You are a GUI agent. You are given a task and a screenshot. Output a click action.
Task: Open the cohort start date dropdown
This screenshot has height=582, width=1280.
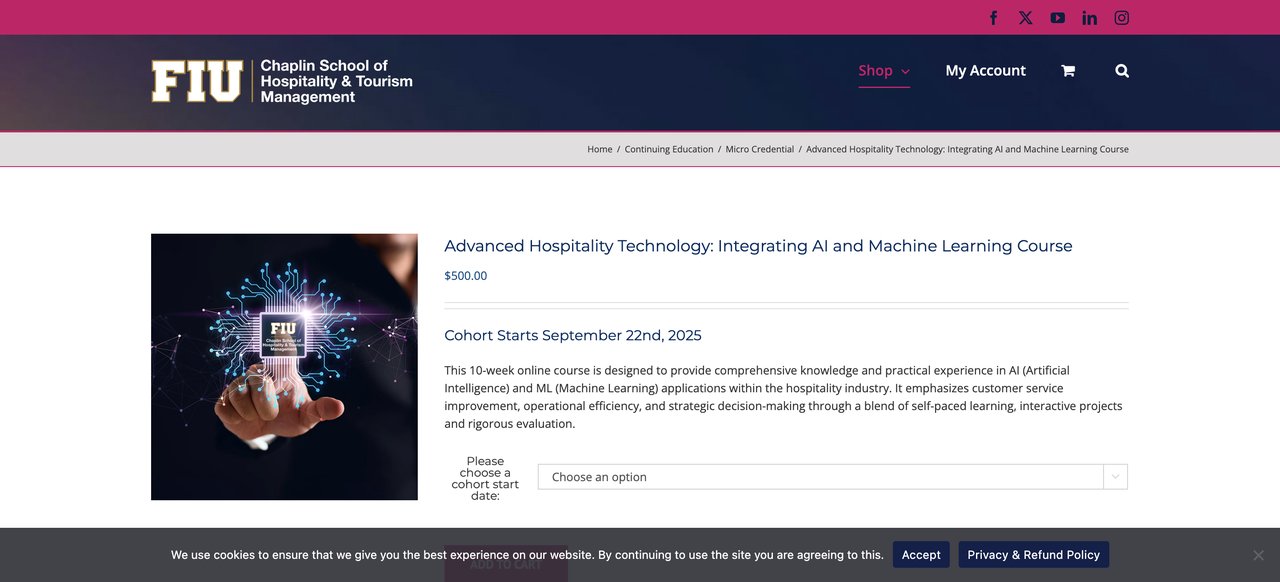pyautogui.click(x=820, y=477)
